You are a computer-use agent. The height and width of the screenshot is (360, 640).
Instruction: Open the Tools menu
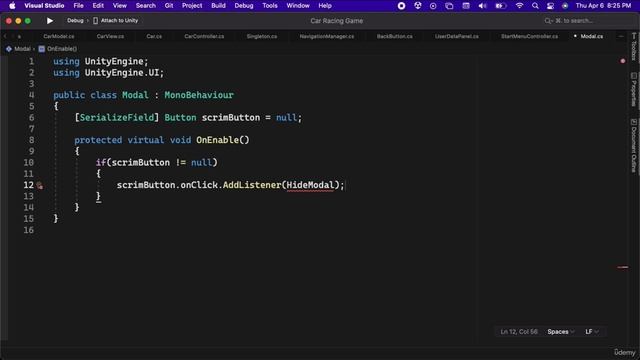tap(270, 6)
